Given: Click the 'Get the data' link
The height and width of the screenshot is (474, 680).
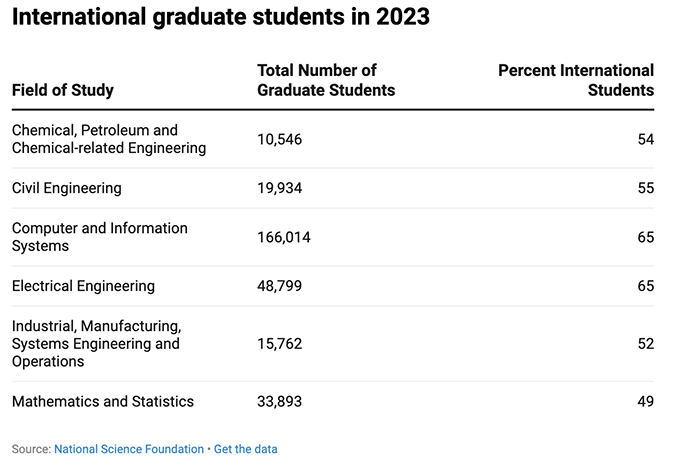Looking at the screenshot, I should click(x=245, y=450).
